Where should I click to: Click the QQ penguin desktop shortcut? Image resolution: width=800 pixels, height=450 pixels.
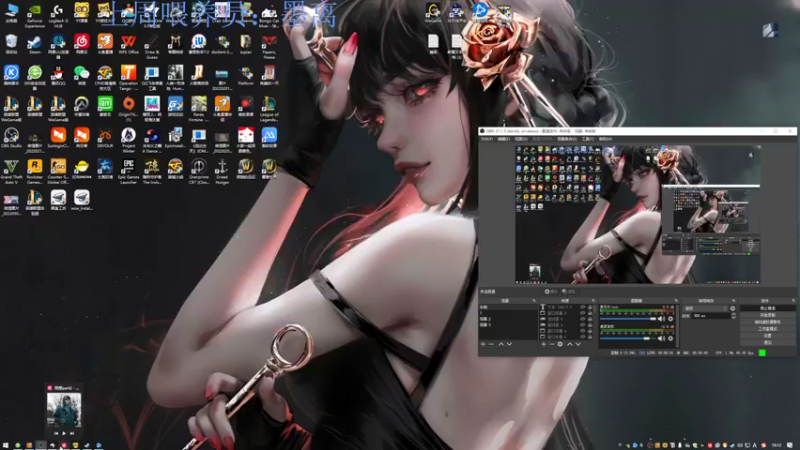58,76
